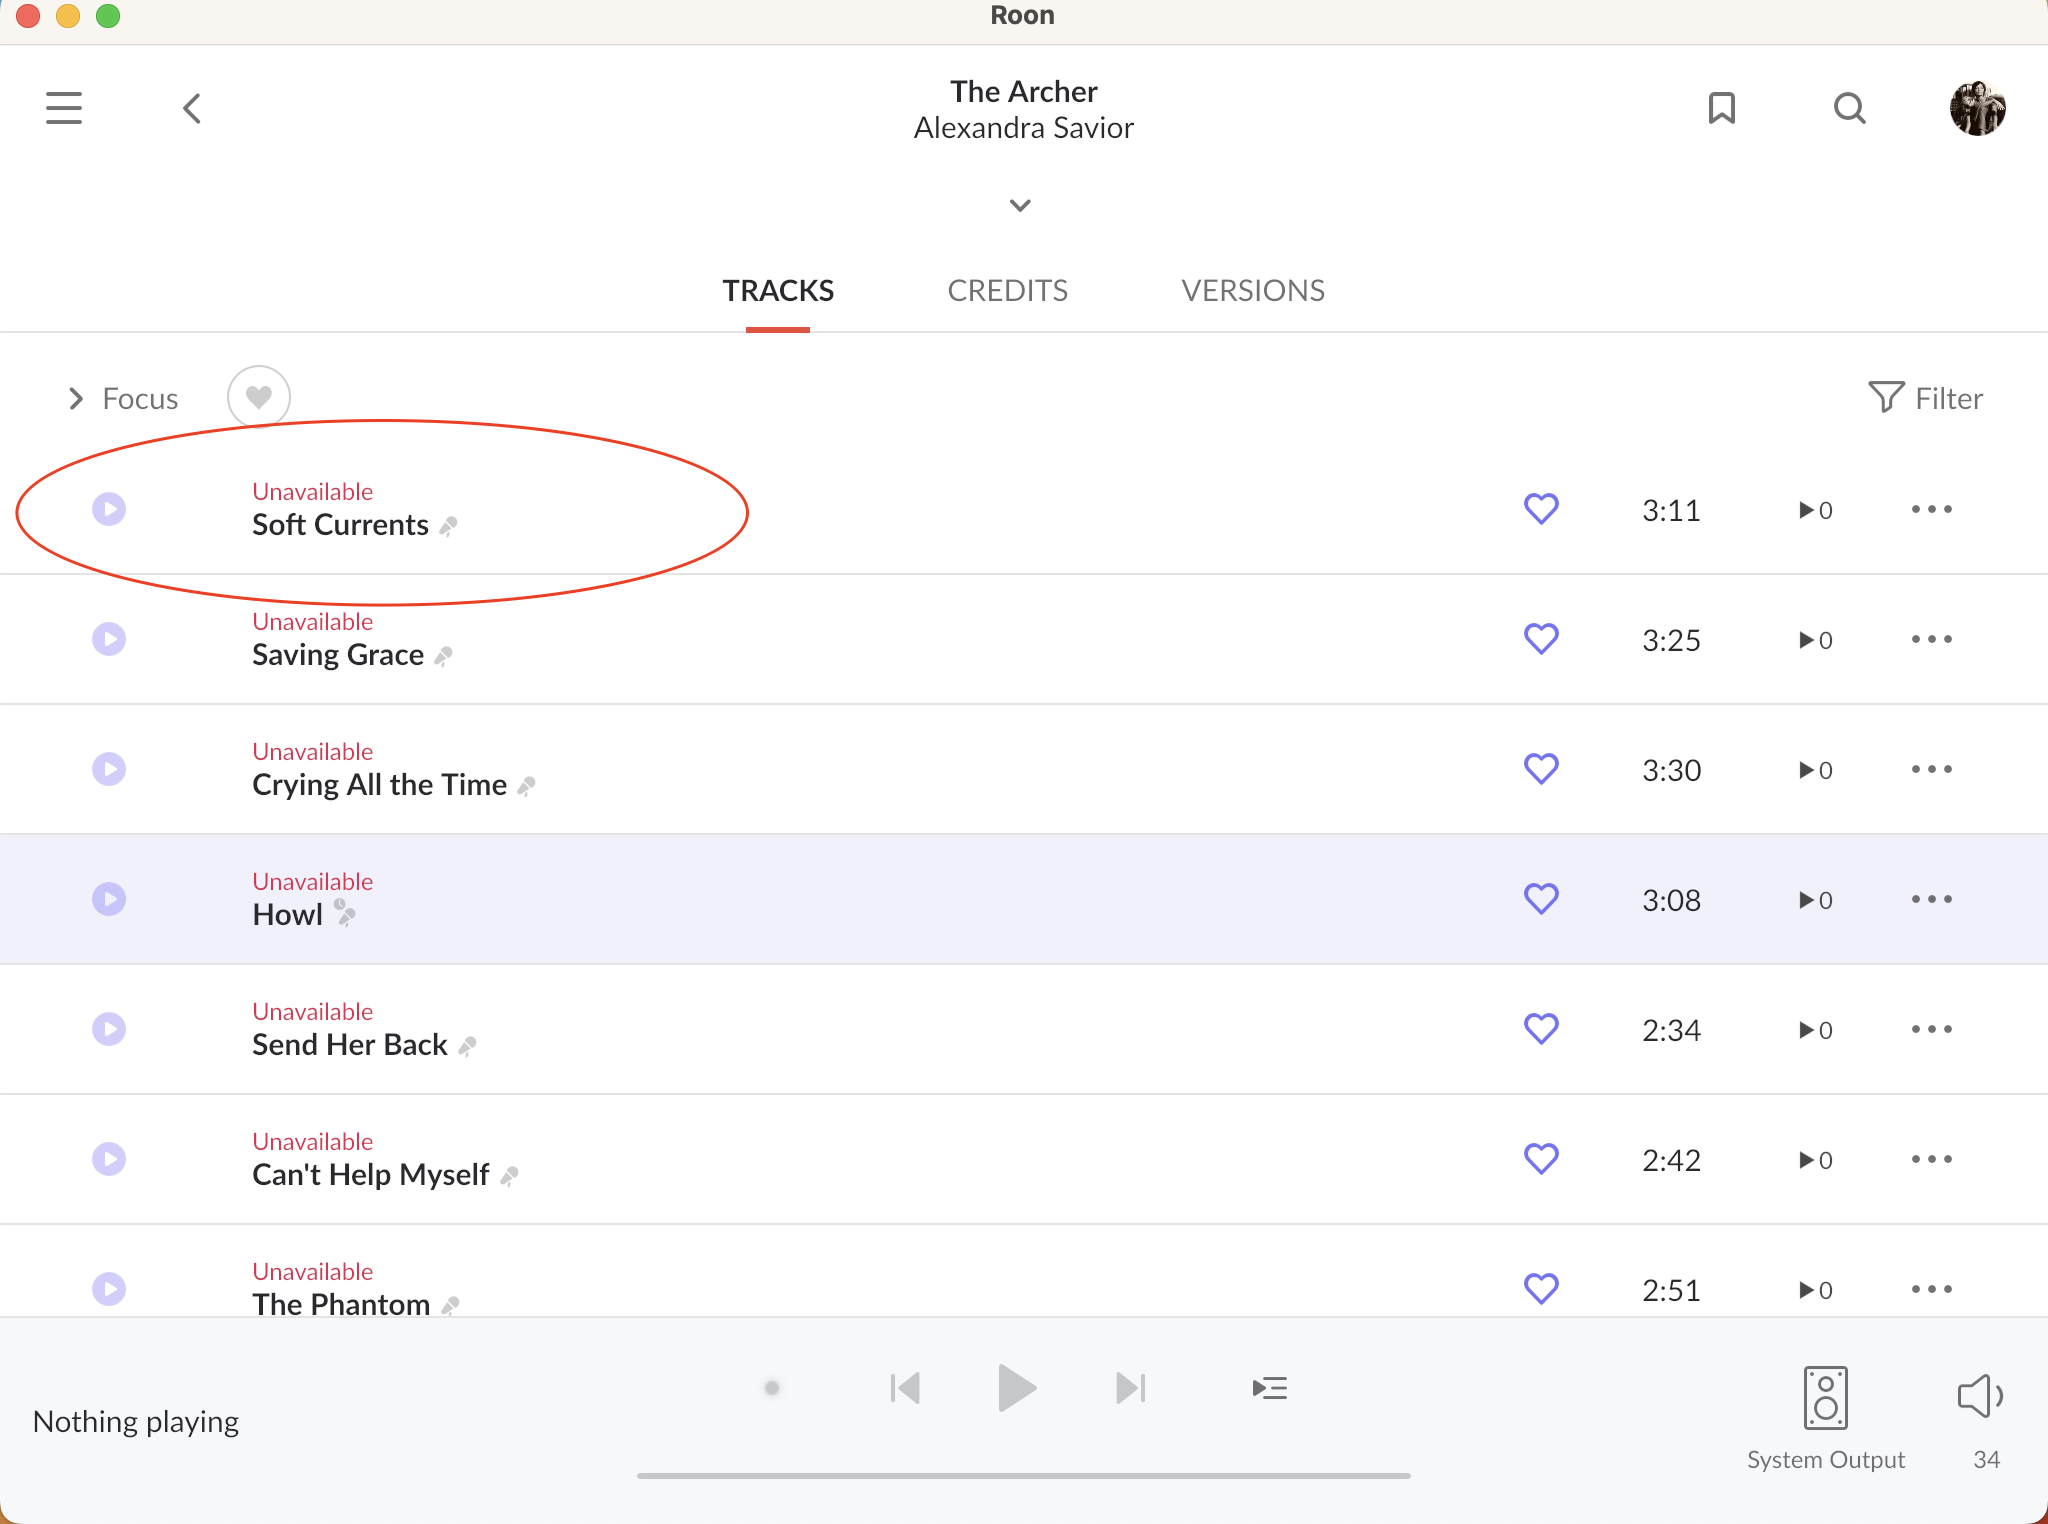Open the play queue icon

coord(1269,1388)
